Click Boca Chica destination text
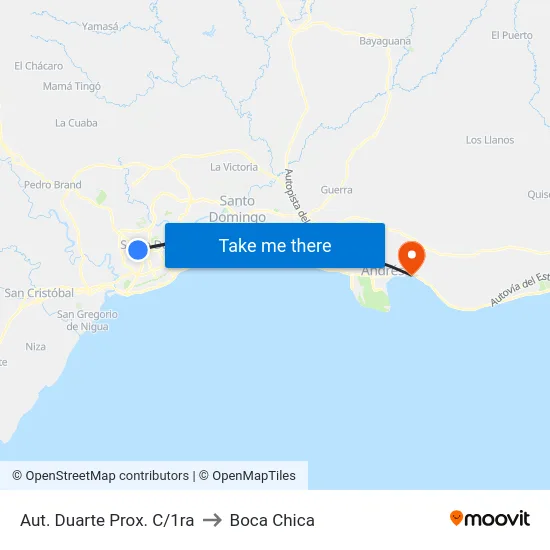 tap(272, 520)
